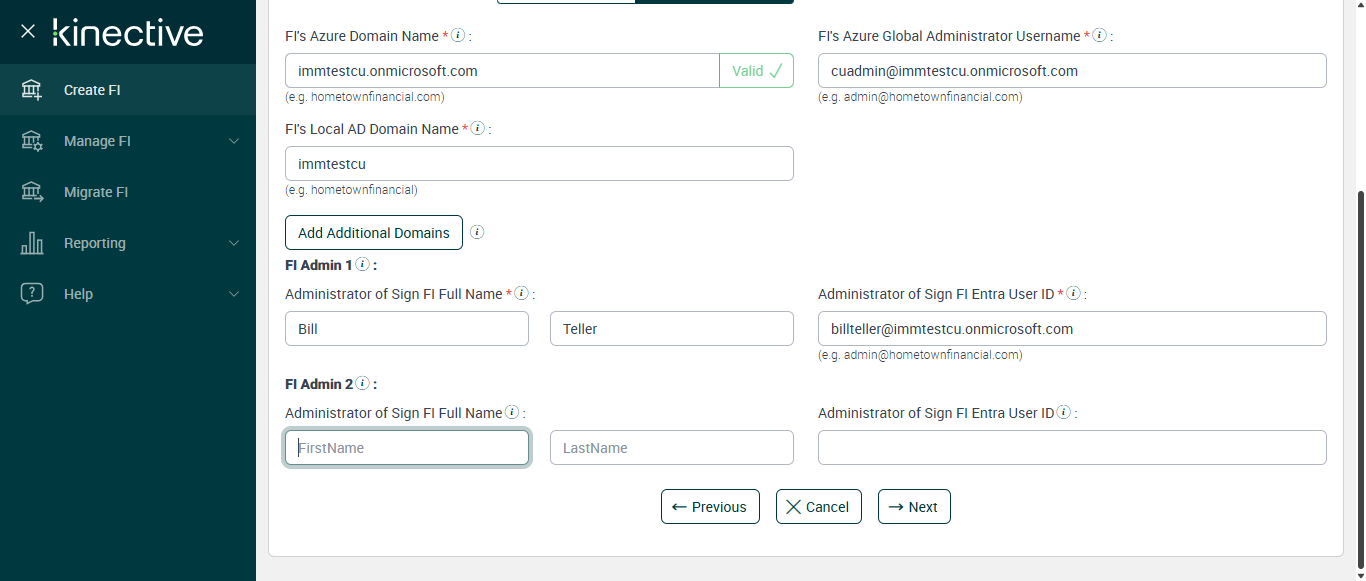Select Manage FI in the sidebar
The width and height of the screenshot is (1366, 581).
pyautogui.click(x=97, y=141)
